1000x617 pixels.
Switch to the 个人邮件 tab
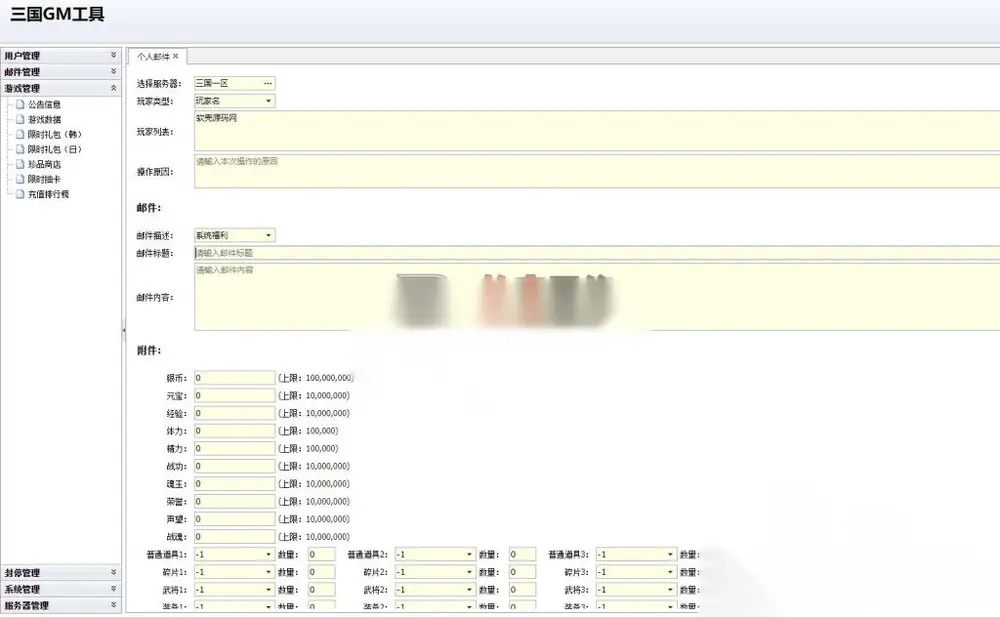coord(153,56)
